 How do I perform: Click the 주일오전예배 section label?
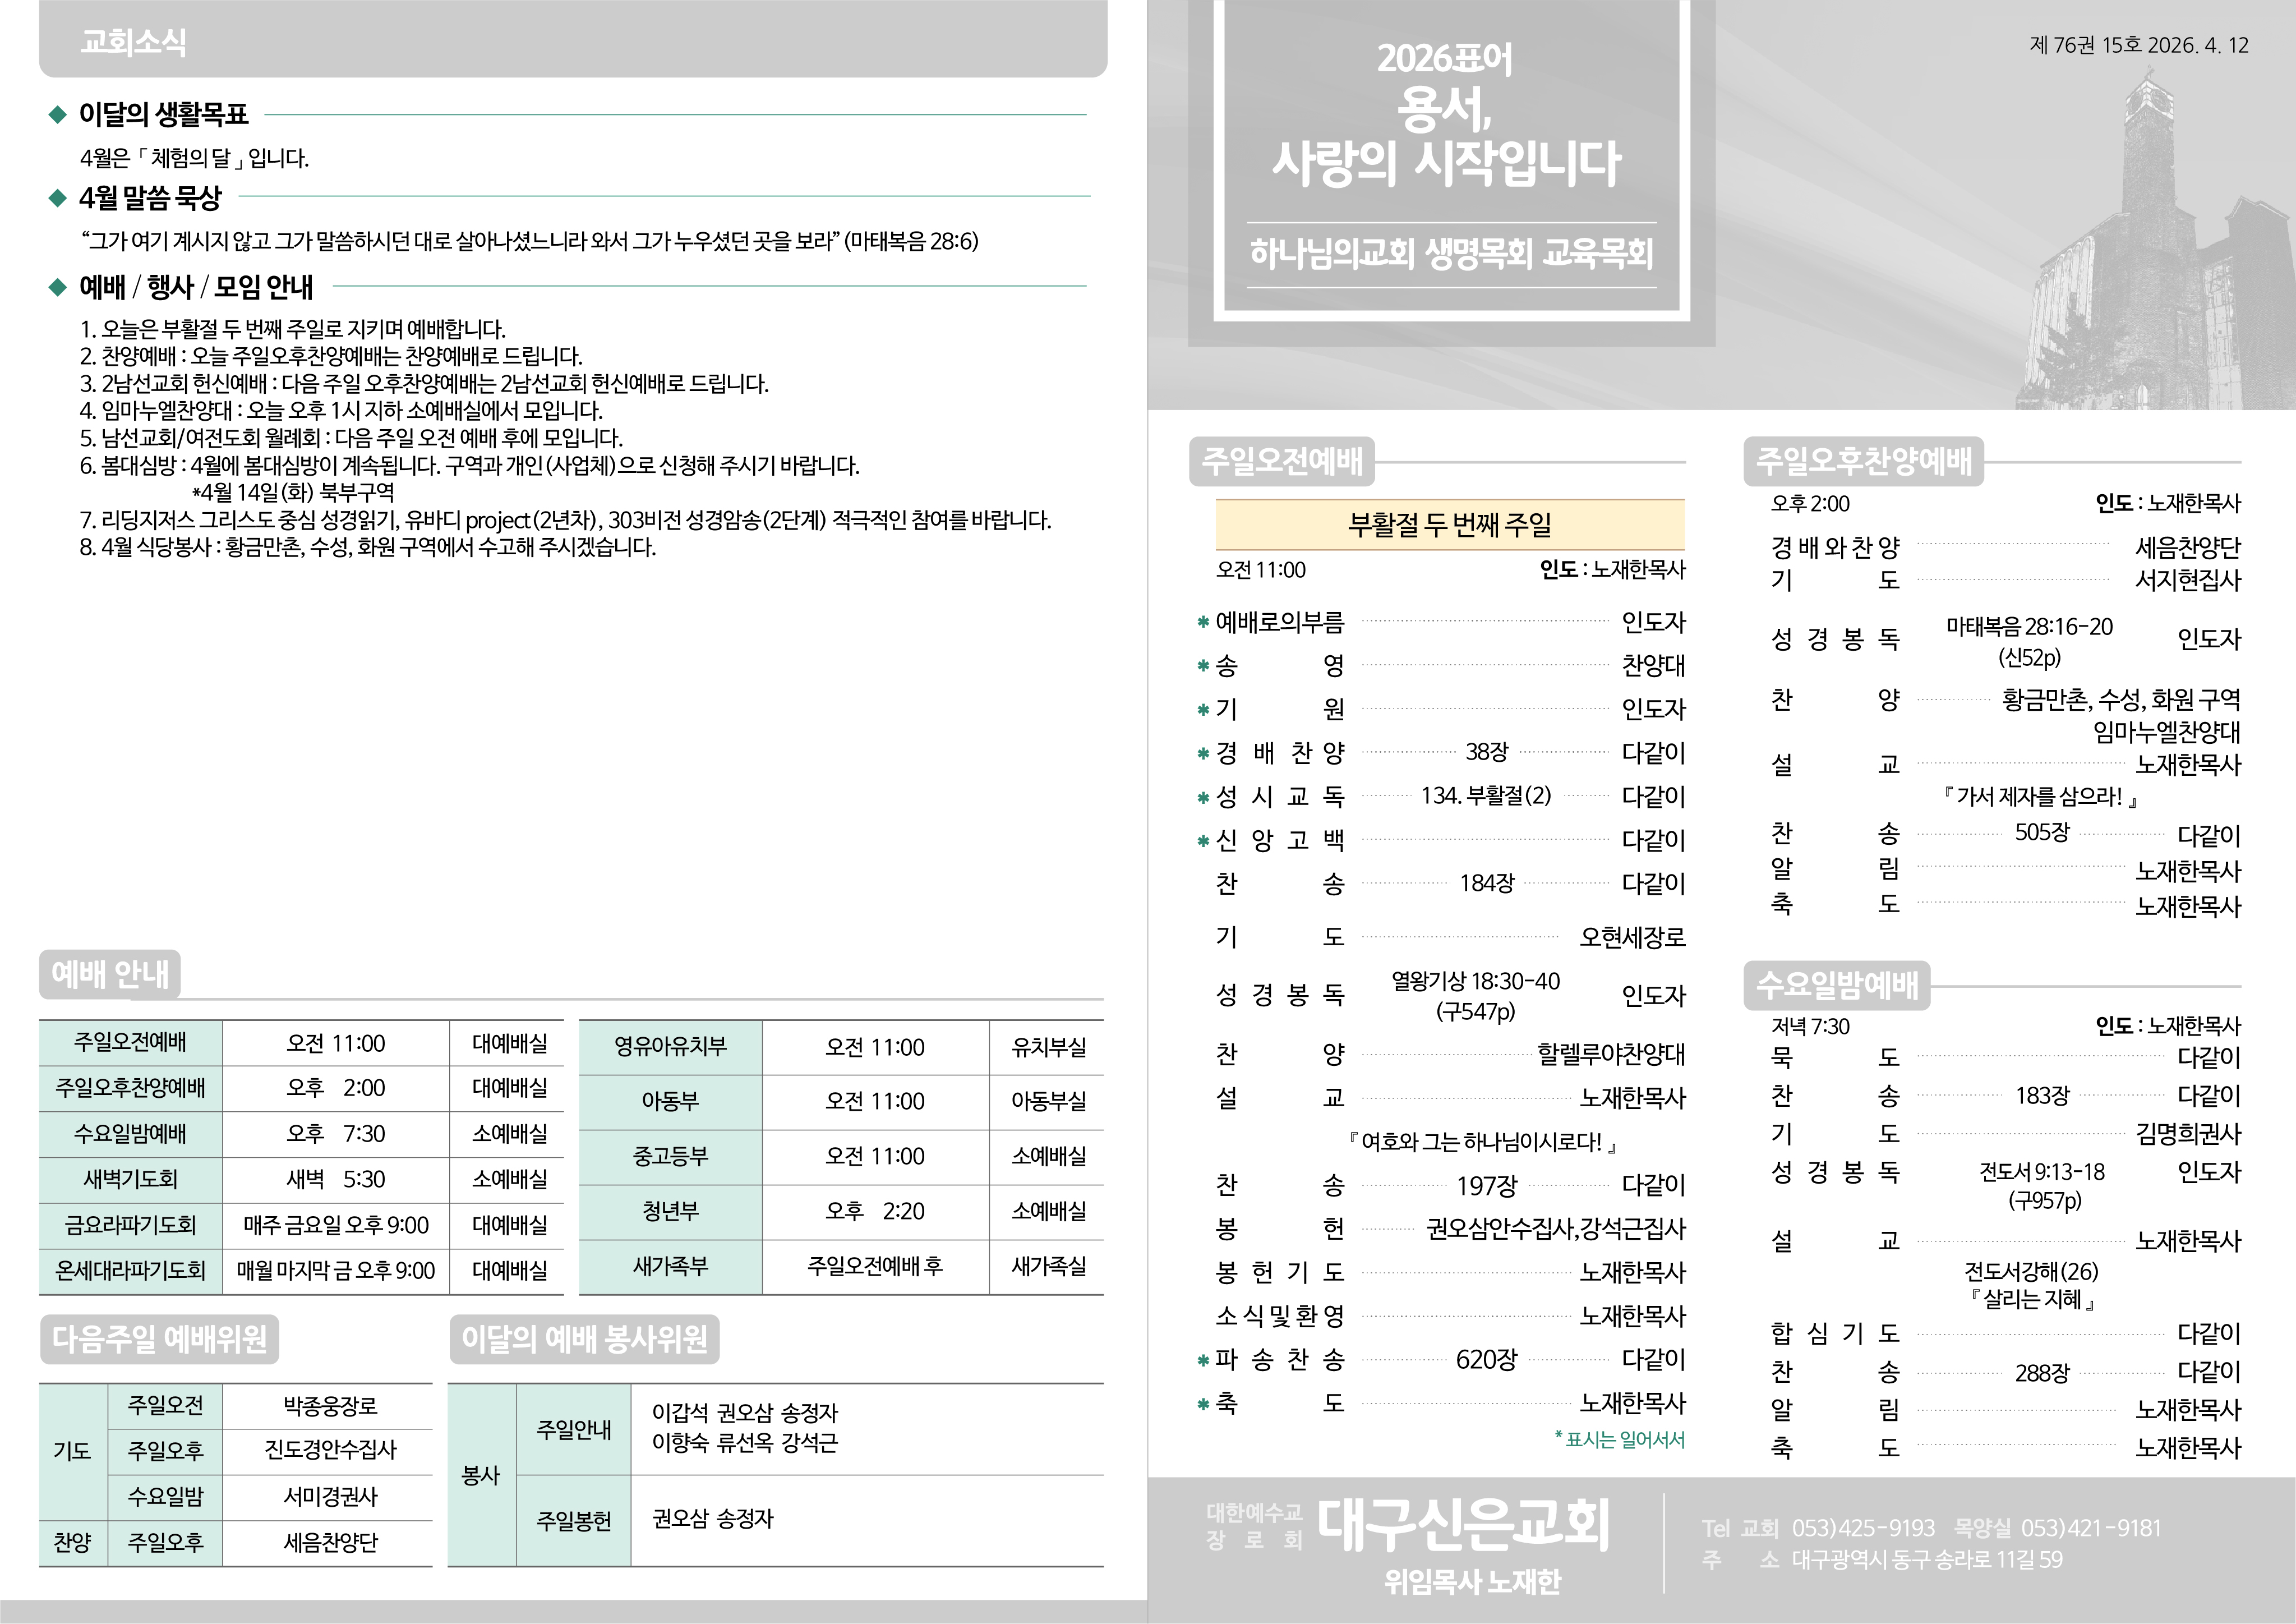pyautogui.click(x=1281, y=461)
